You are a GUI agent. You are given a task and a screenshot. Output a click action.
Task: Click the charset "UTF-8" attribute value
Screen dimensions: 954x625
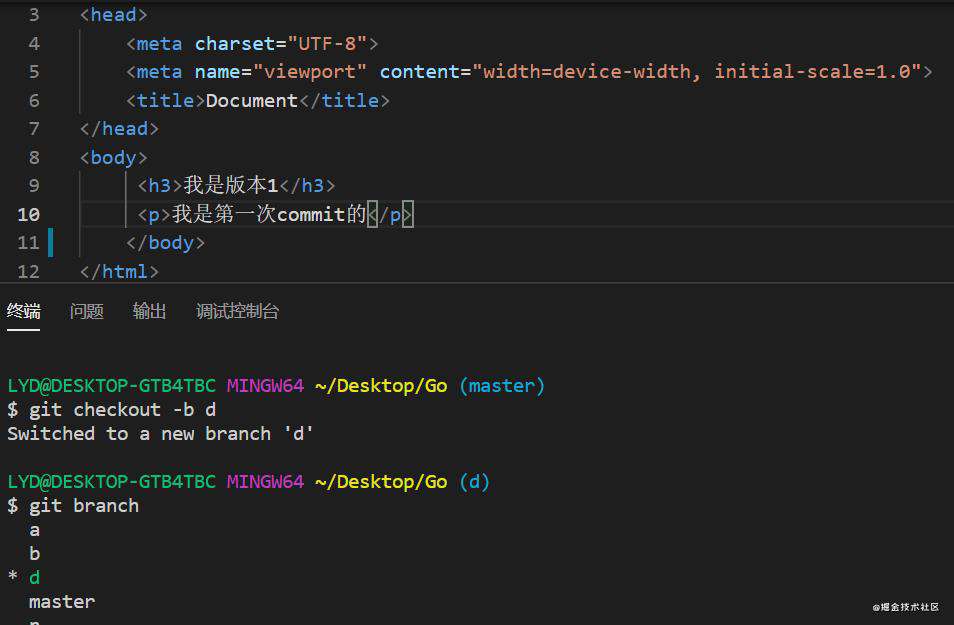pos(327,43)
